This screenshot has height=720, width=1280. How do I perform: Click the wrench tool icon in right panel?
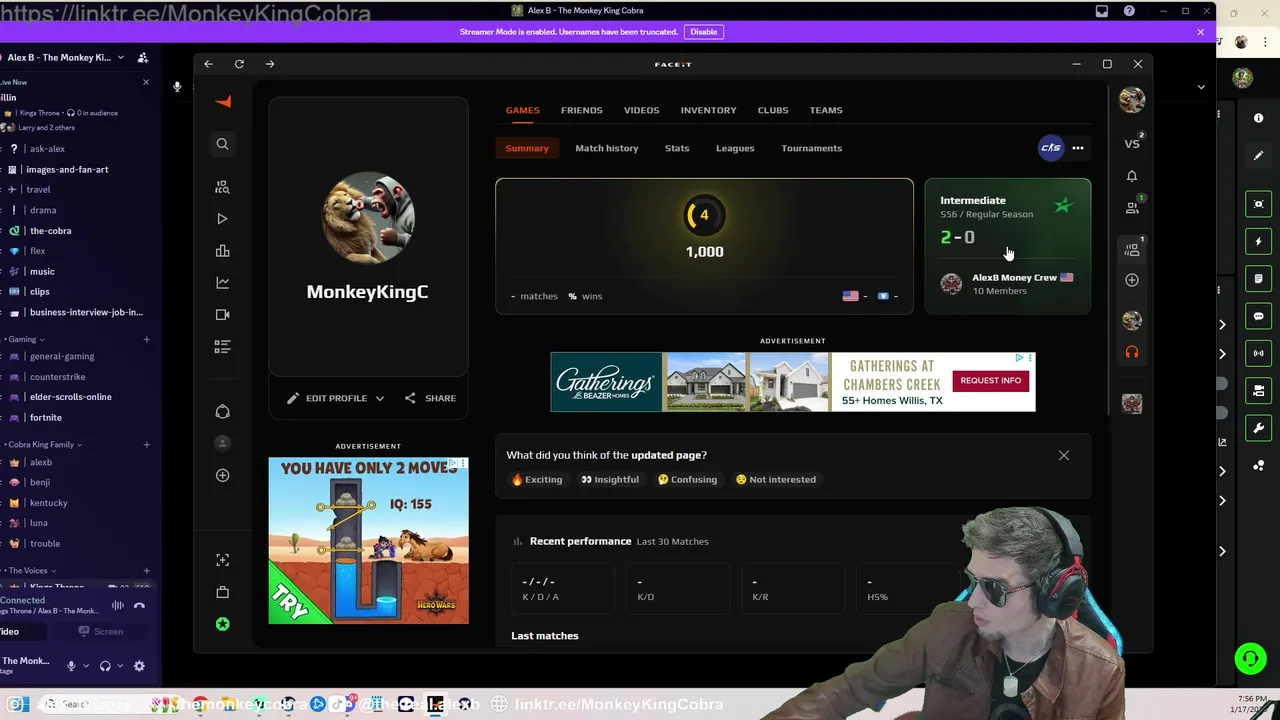click(1258, 428)
